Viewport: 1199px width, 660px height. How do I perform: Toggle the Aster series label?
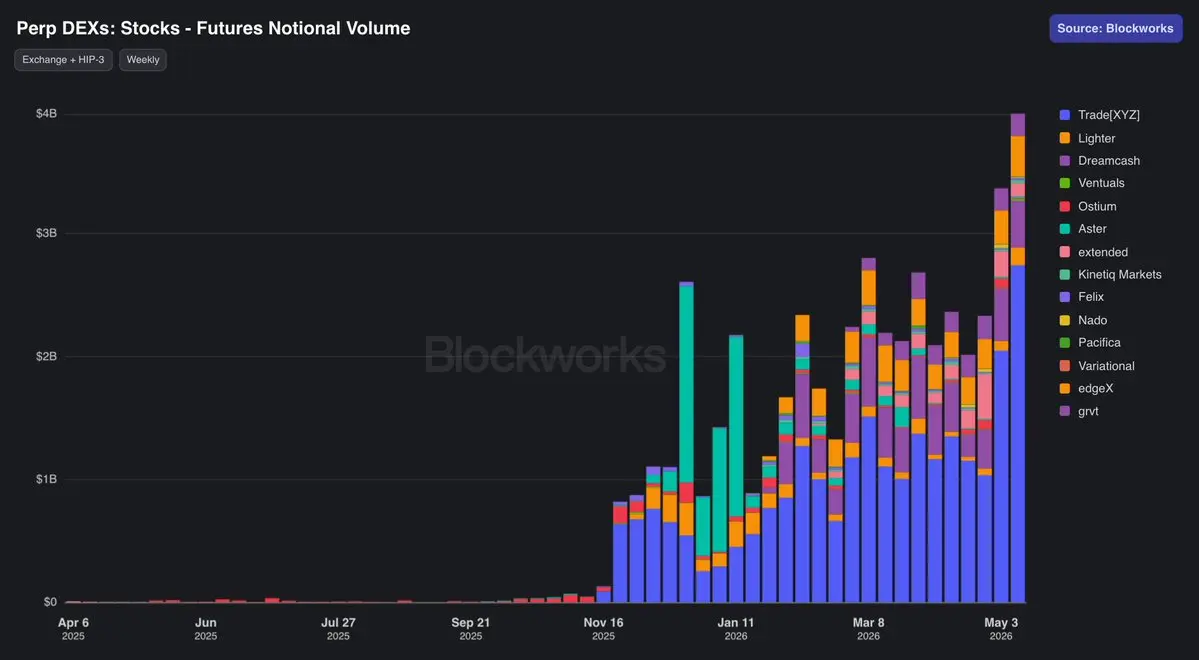1093,229
